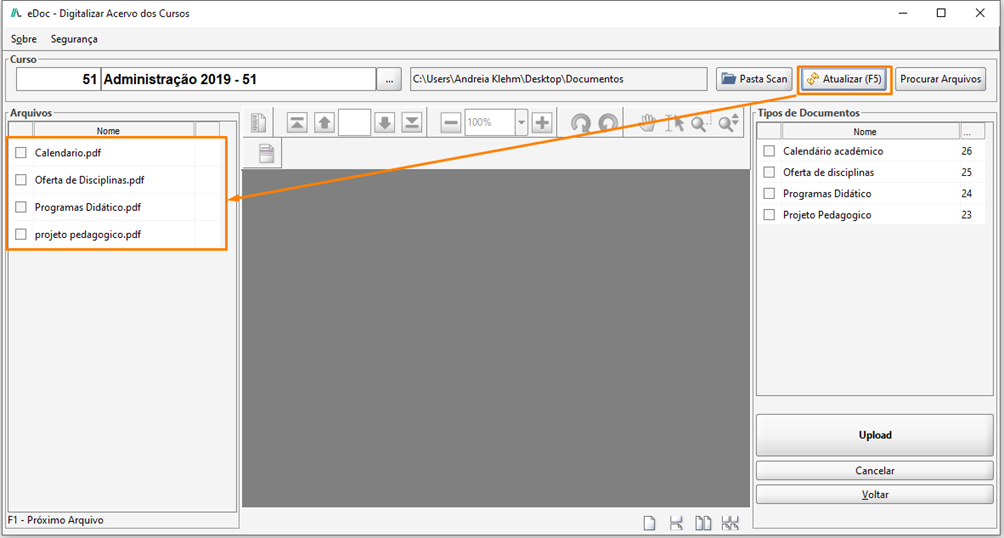
Task: Select the Calendario.pdf file name
Action: coord(68,153)
